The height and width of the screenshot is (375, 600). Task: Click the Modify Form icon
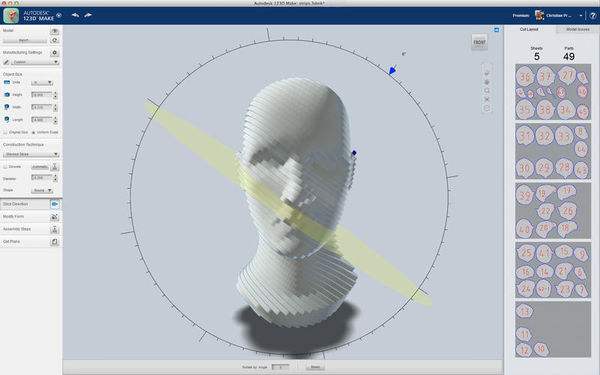click(54, 217)
